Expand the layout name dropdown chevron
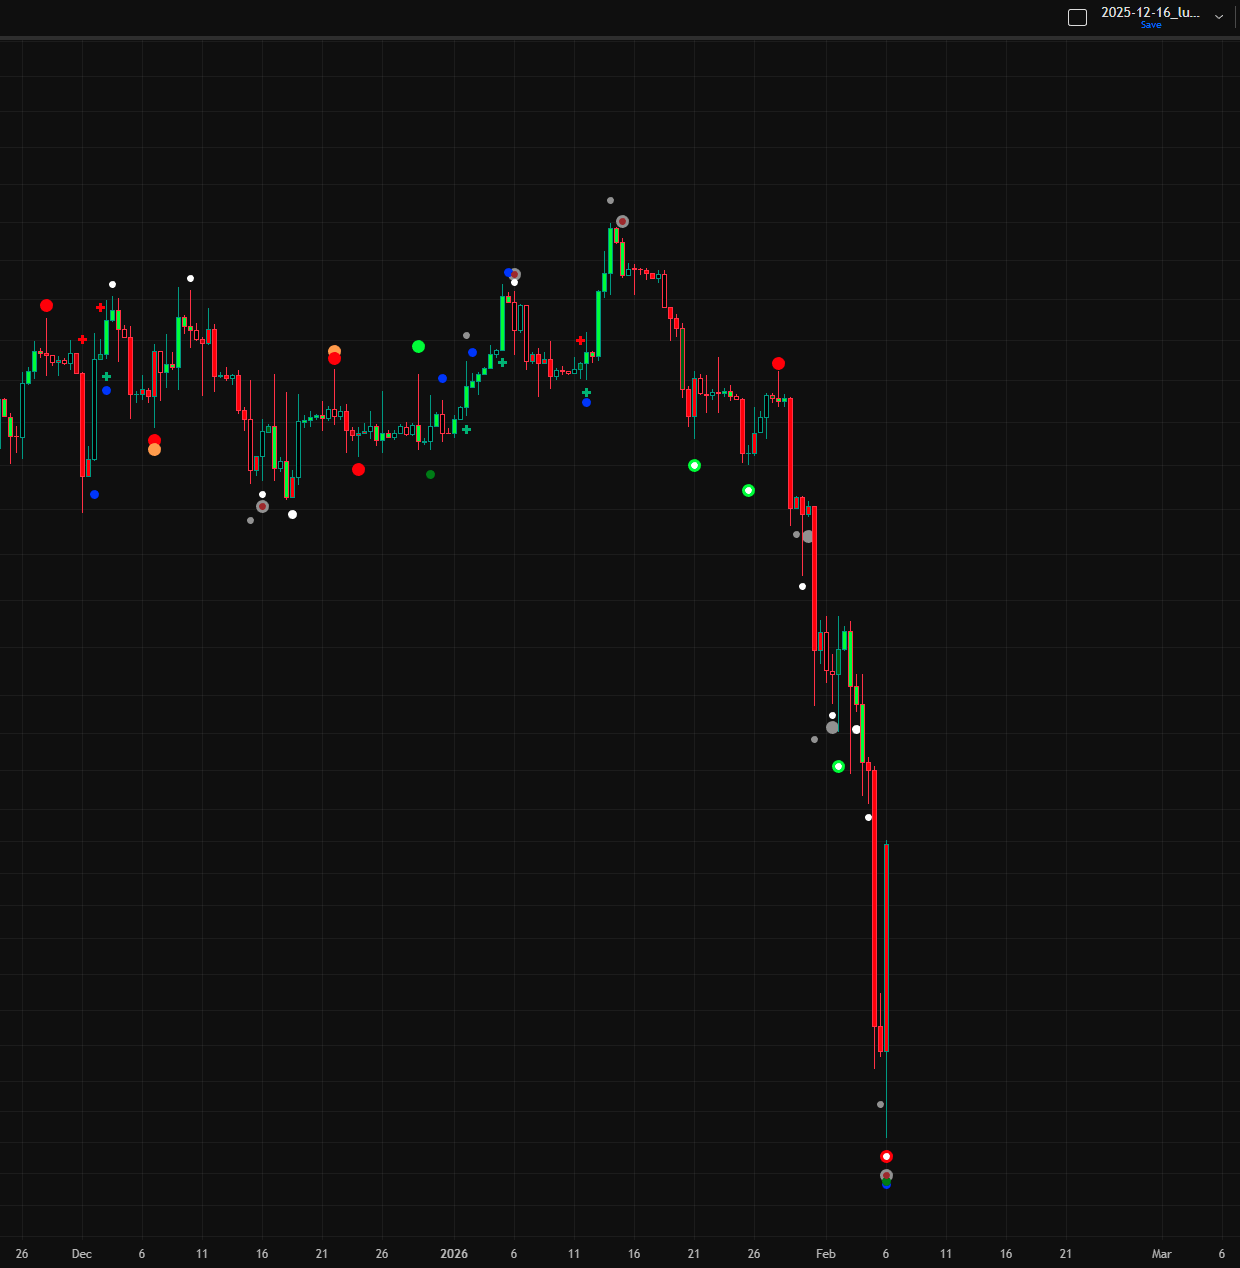The image size is (1240, 1268). point(1219,17)
